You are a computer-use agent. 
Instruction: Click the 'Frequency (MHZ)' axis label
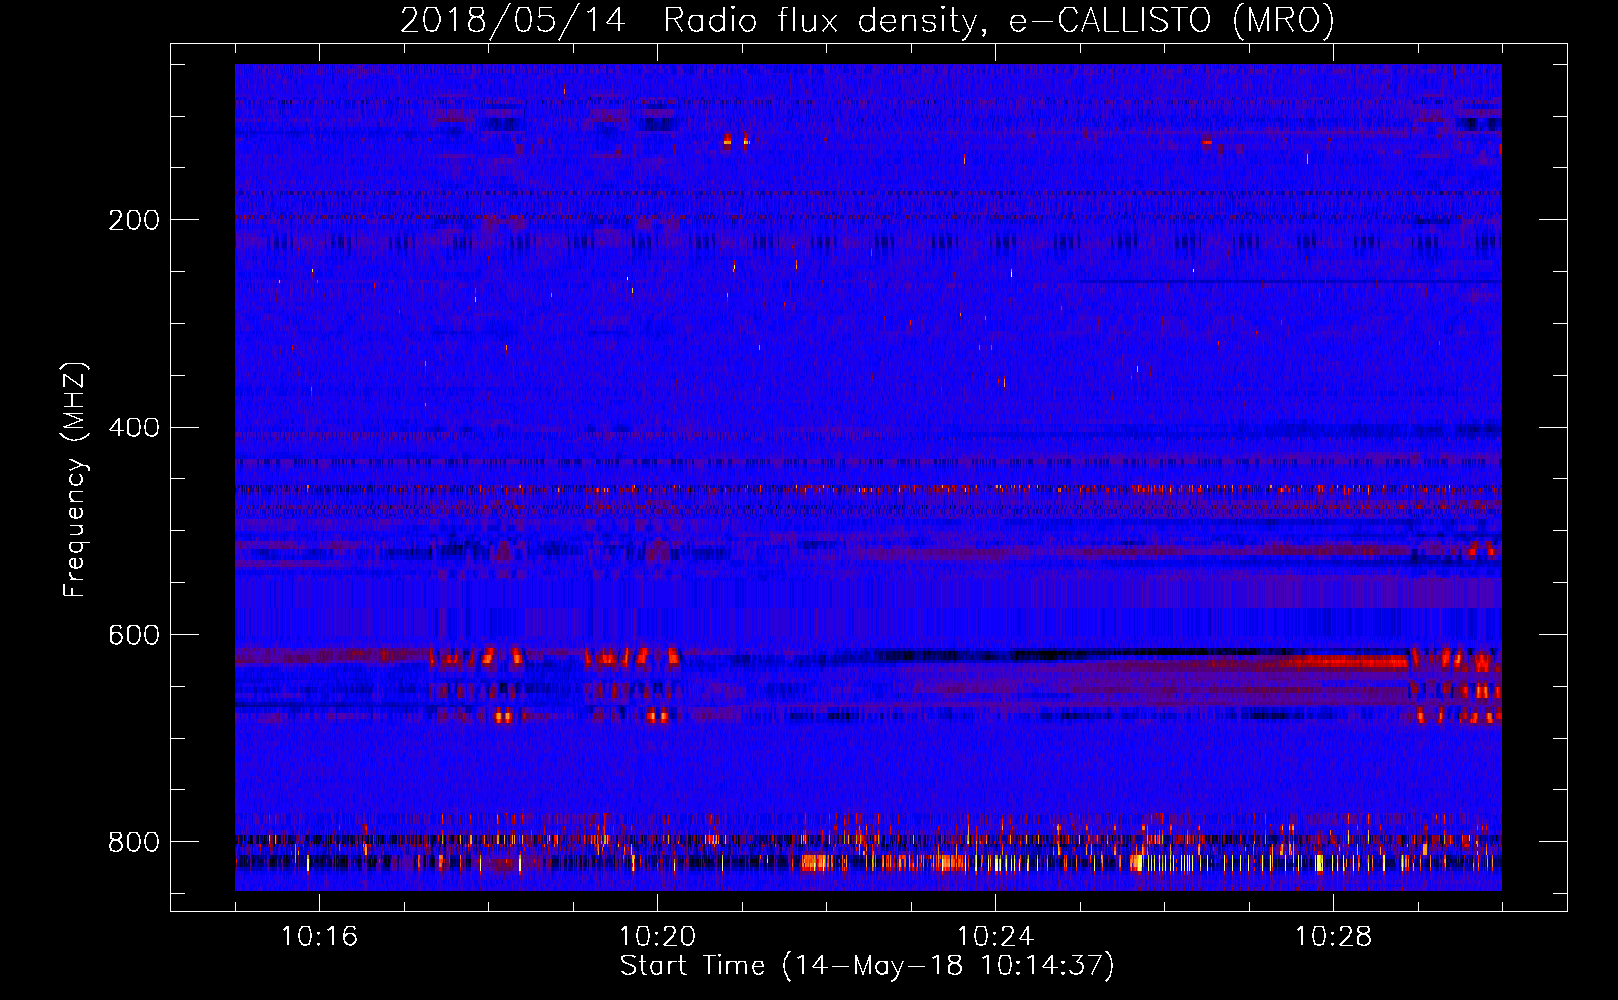75,479
